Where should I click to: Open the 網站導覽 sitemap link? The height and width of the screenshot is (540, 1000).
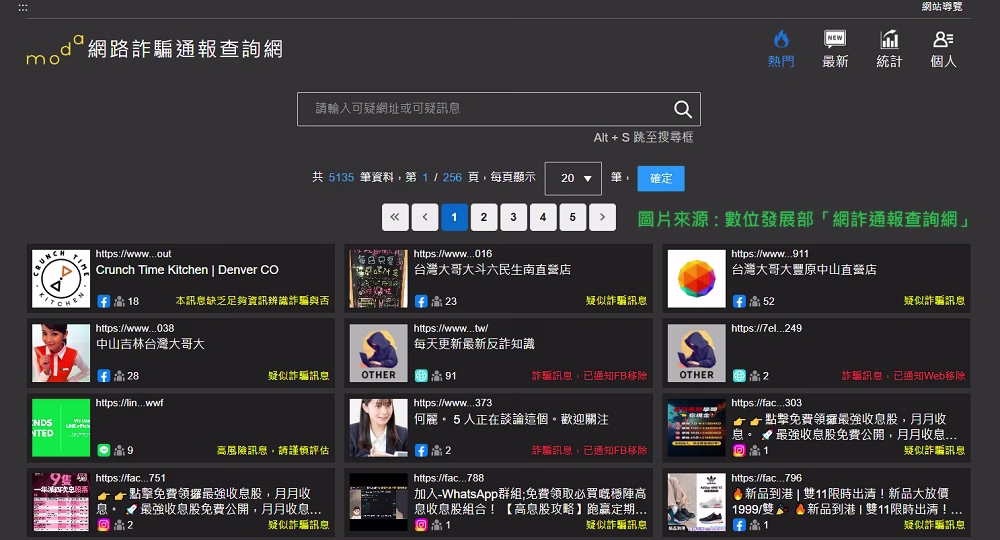tap(942, 6)
